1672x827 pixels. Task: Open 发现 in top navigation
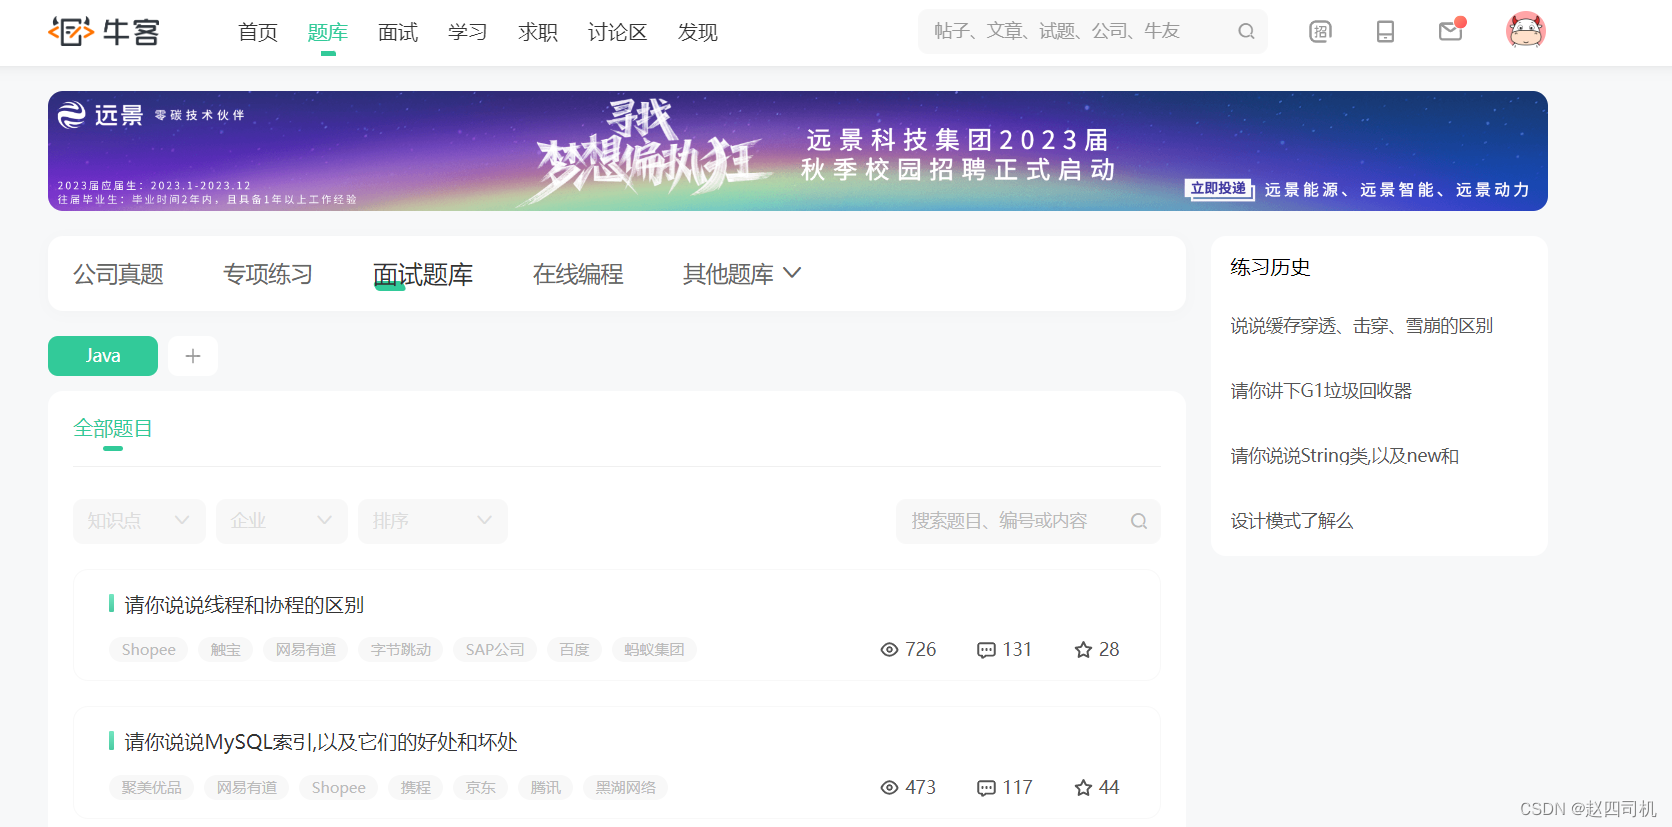(698, 32)
